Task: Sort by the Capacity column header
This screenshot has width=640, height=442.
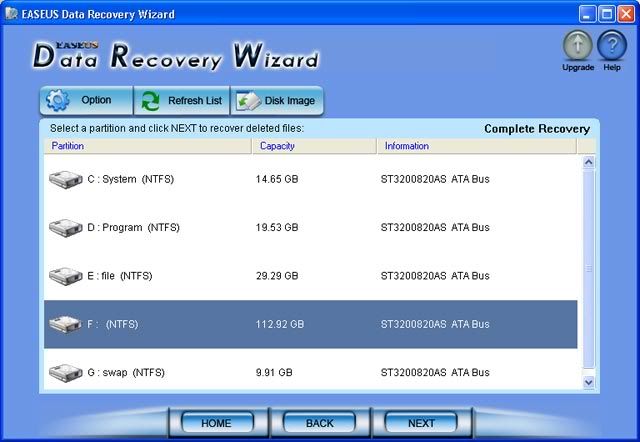Action: point(314,146)
